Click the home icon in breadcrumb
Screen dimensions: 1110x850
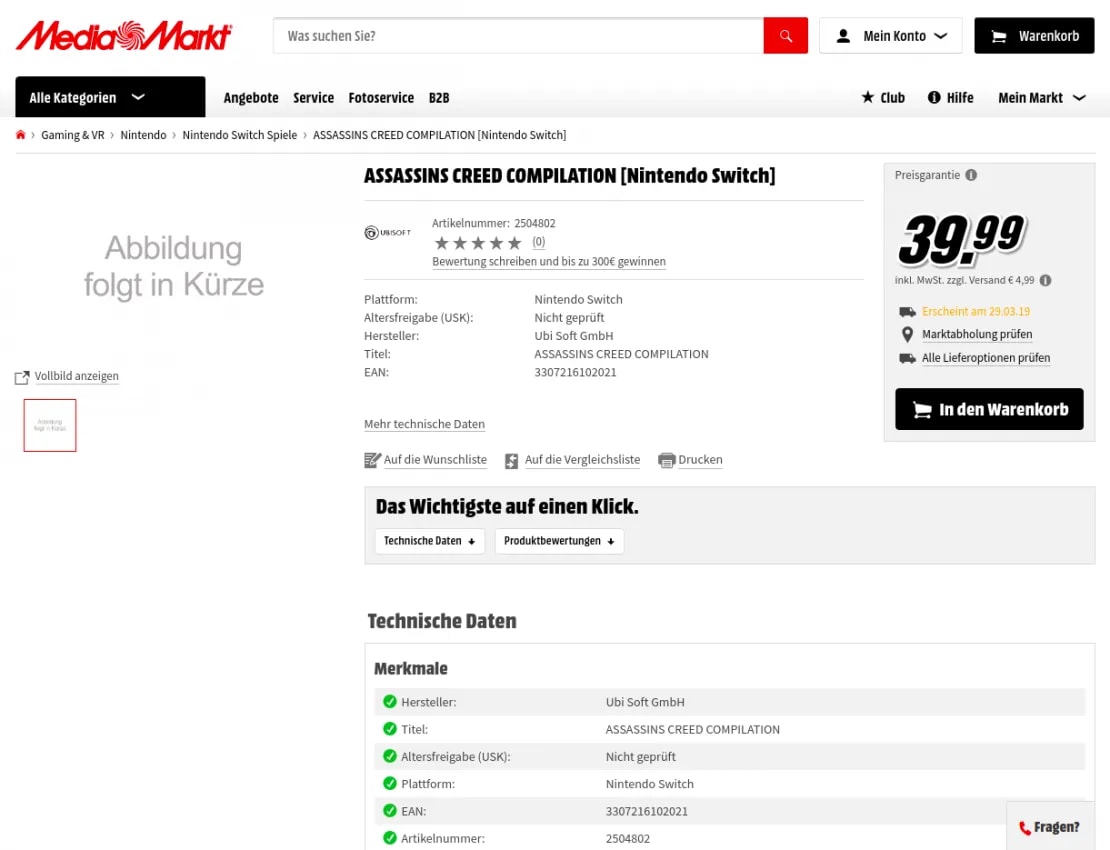pyautogui.click(x=21, y=135)
